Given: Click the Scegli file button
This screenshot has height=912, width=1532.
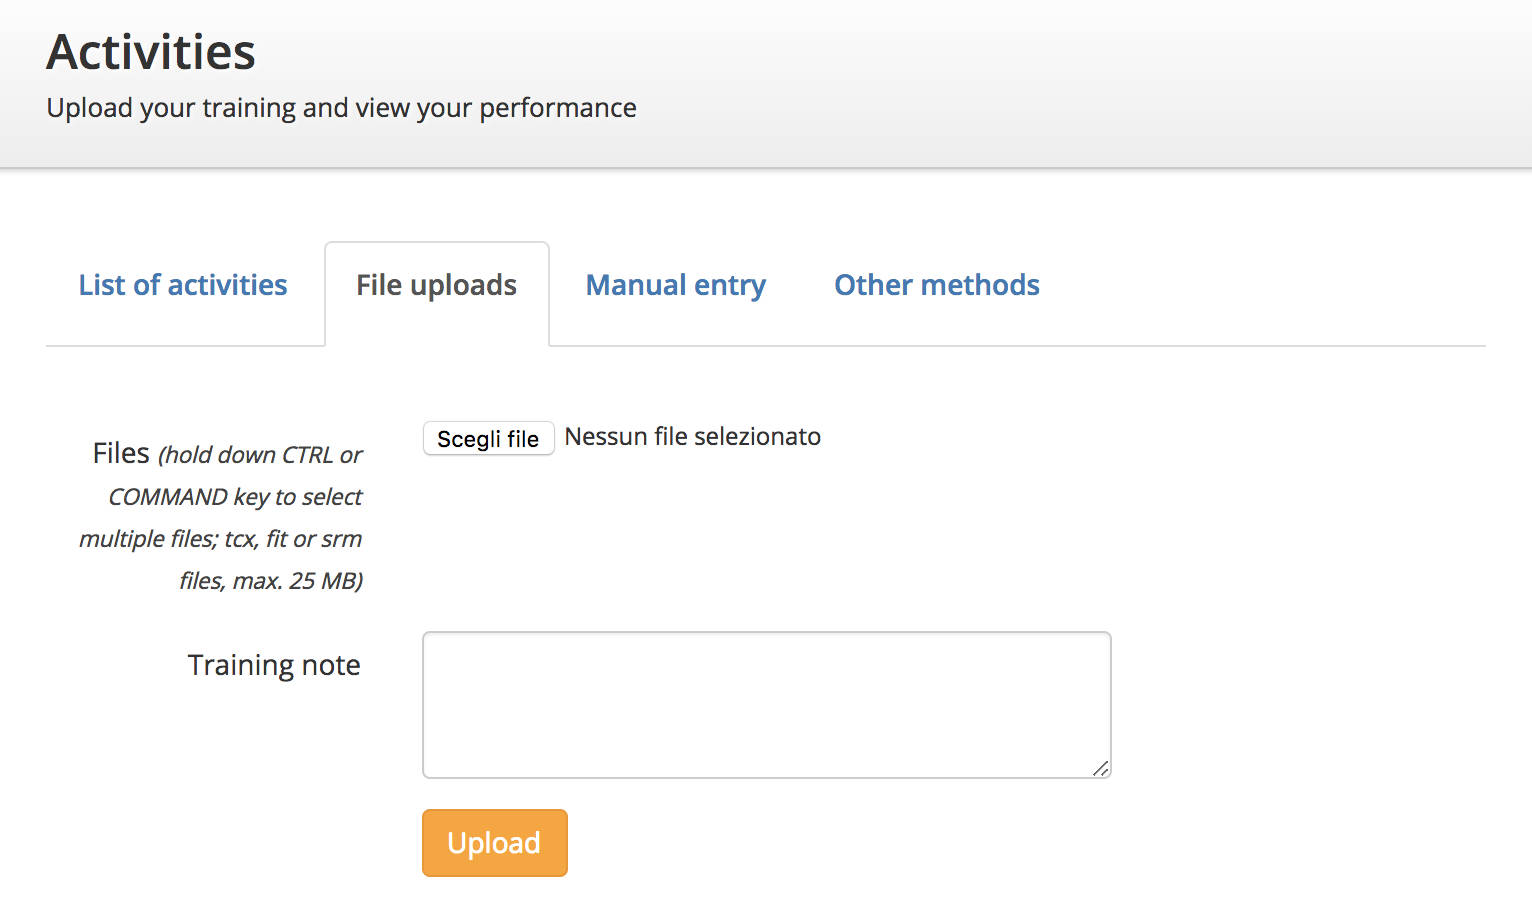Looking at the screenshot, I should coord(488,438).
